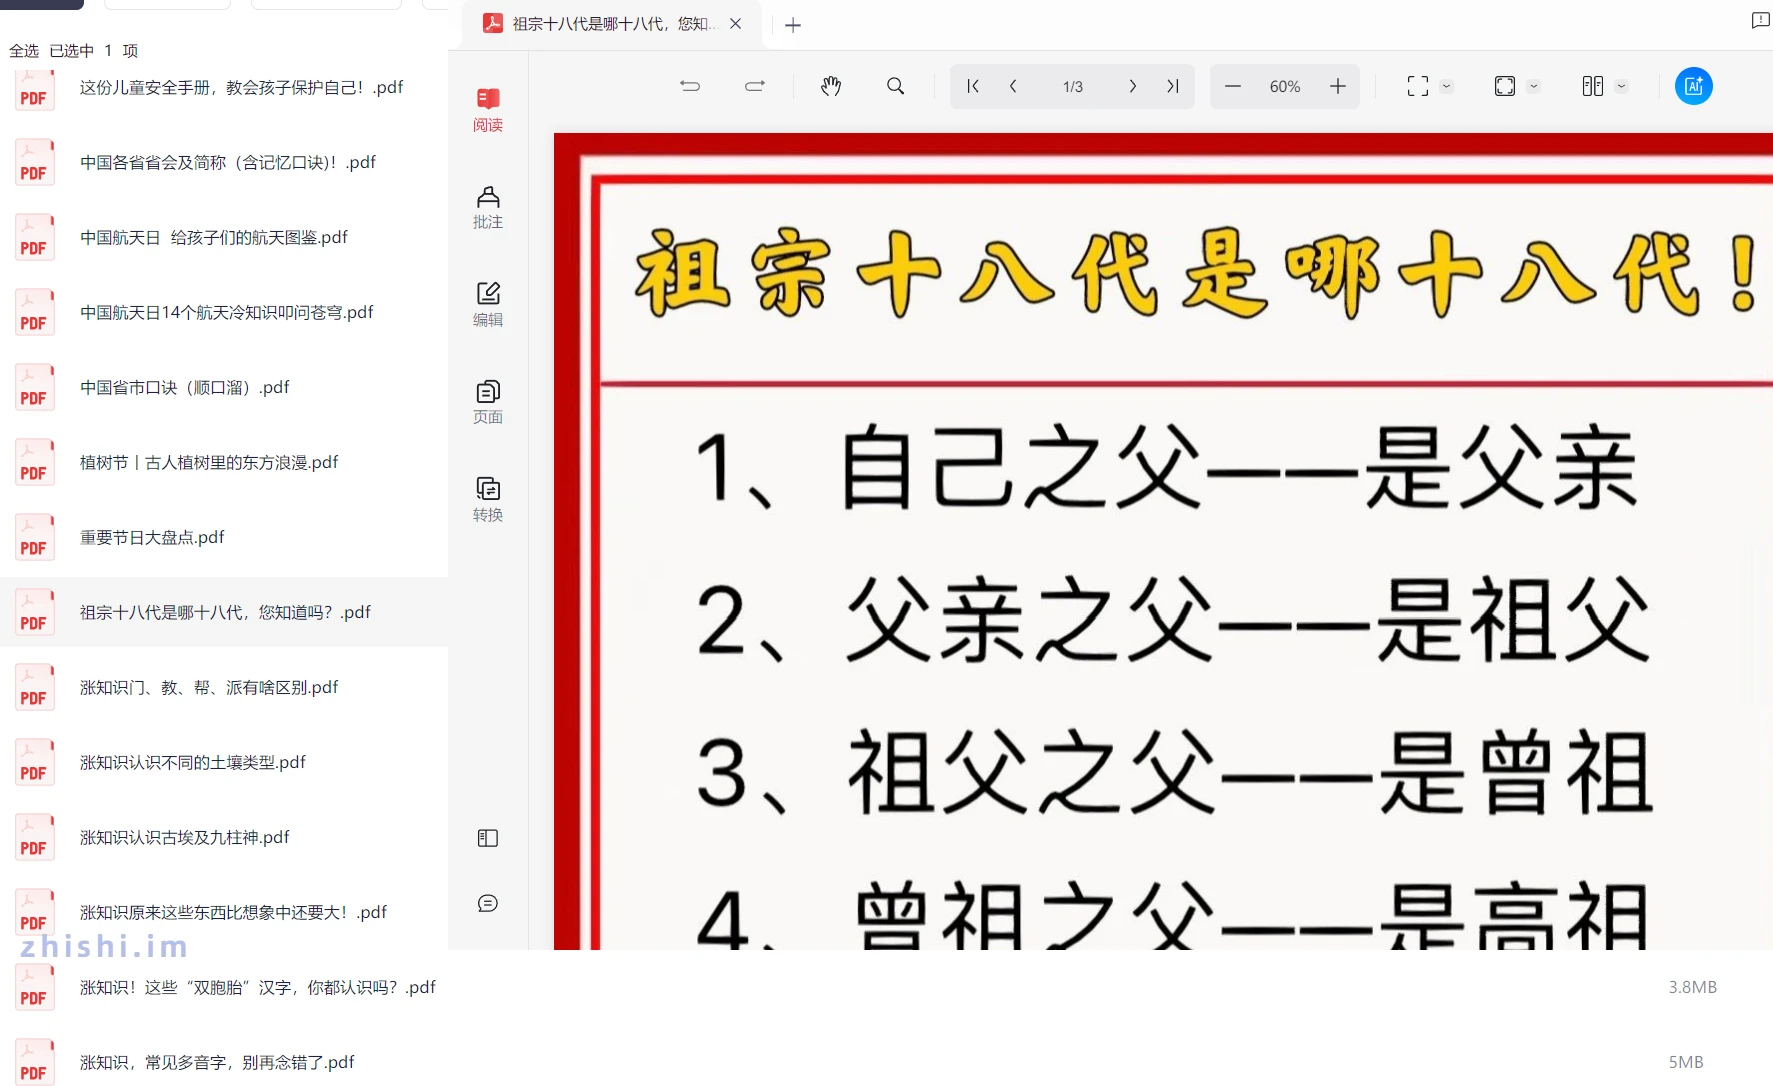Open the 页面 (Pages) panel
Viewport: 1773px width, 1086px height.
pyautogui.click(x=488, y=402)
